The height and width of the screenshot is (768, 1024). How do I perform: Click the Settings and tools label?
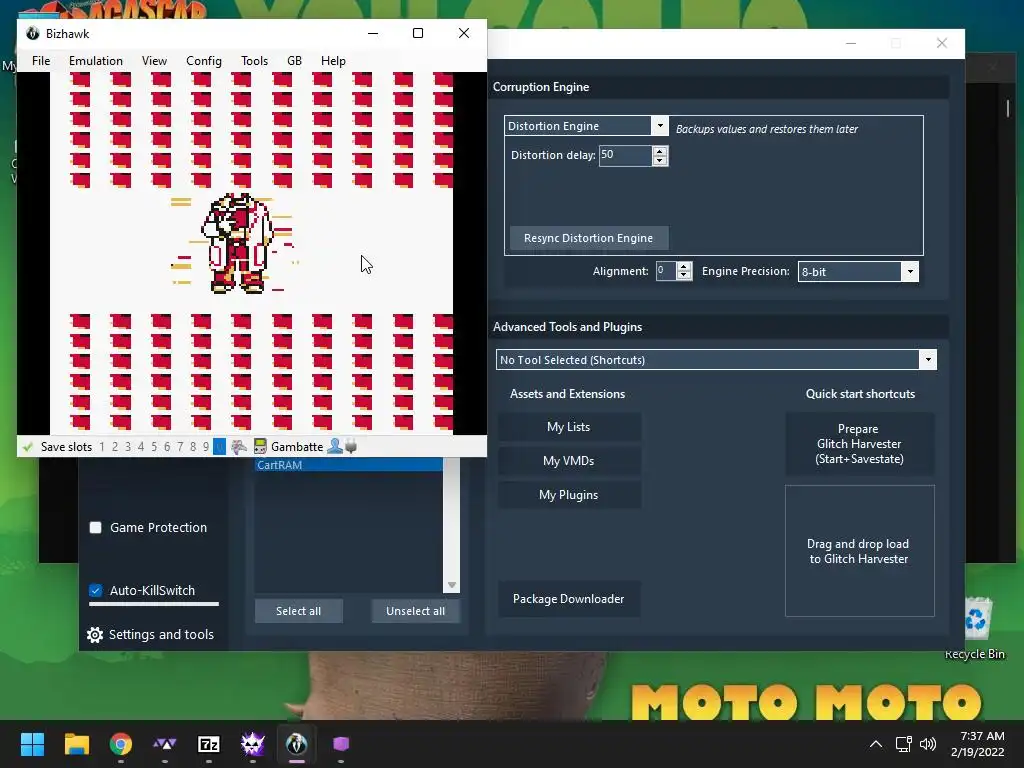coord(161,635)
